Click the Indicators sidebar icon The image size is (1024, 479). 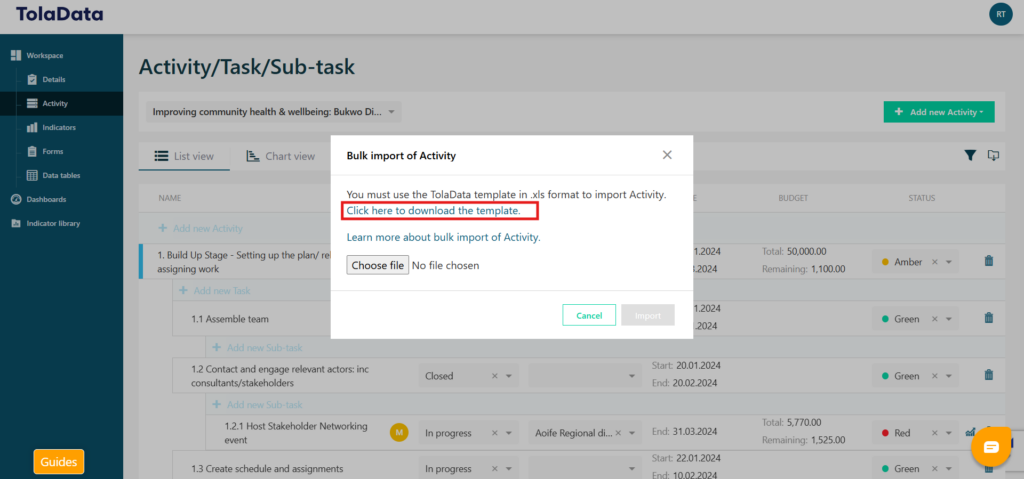(32, 127)
